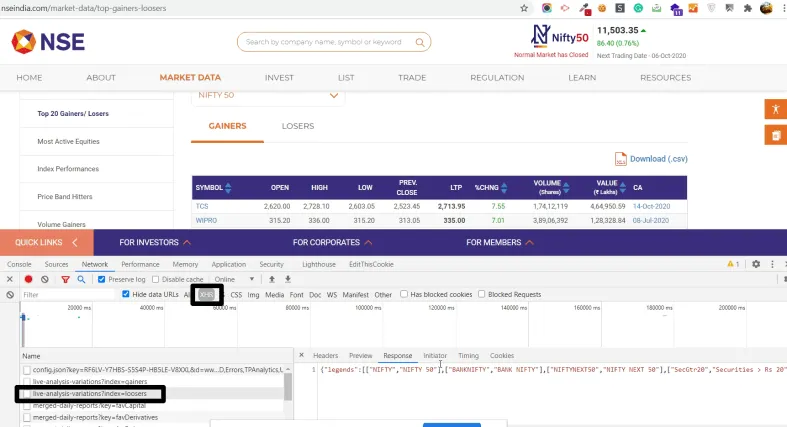Open WIPRO symbol link
Viewport: 787px width, 427px height.
(x=206, y=220)
